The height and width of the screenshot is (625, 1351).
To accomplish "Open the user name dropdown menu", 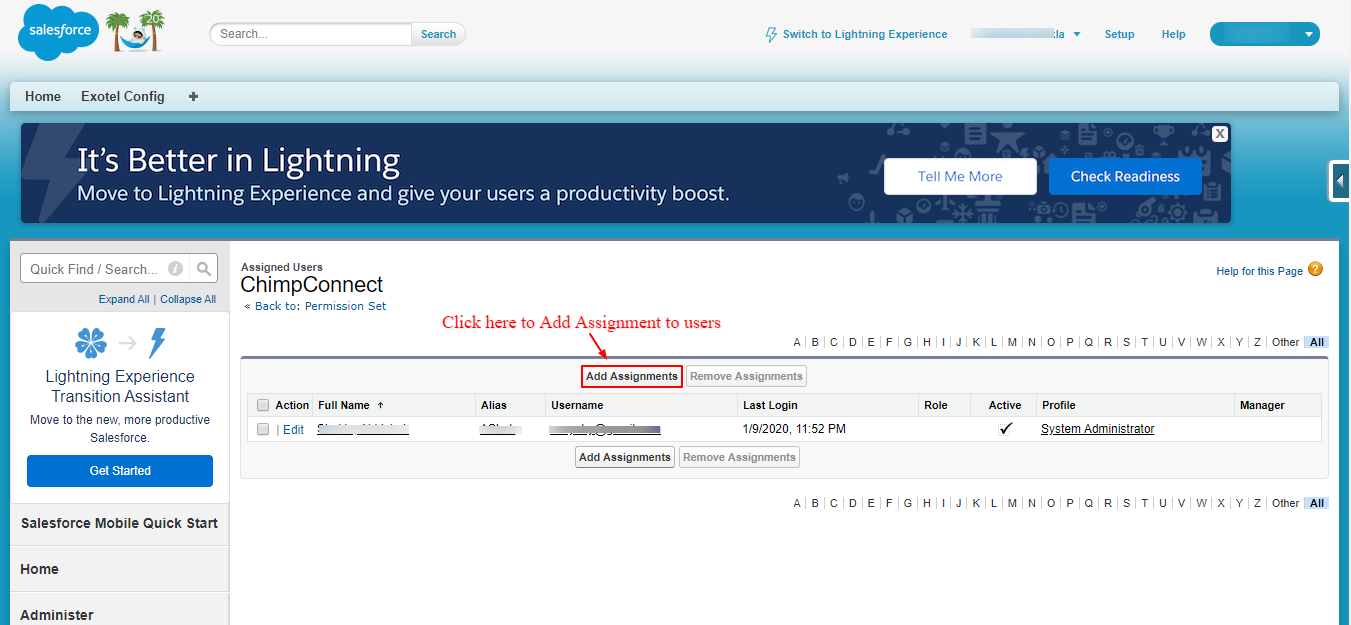I will tap(1076, 34).
